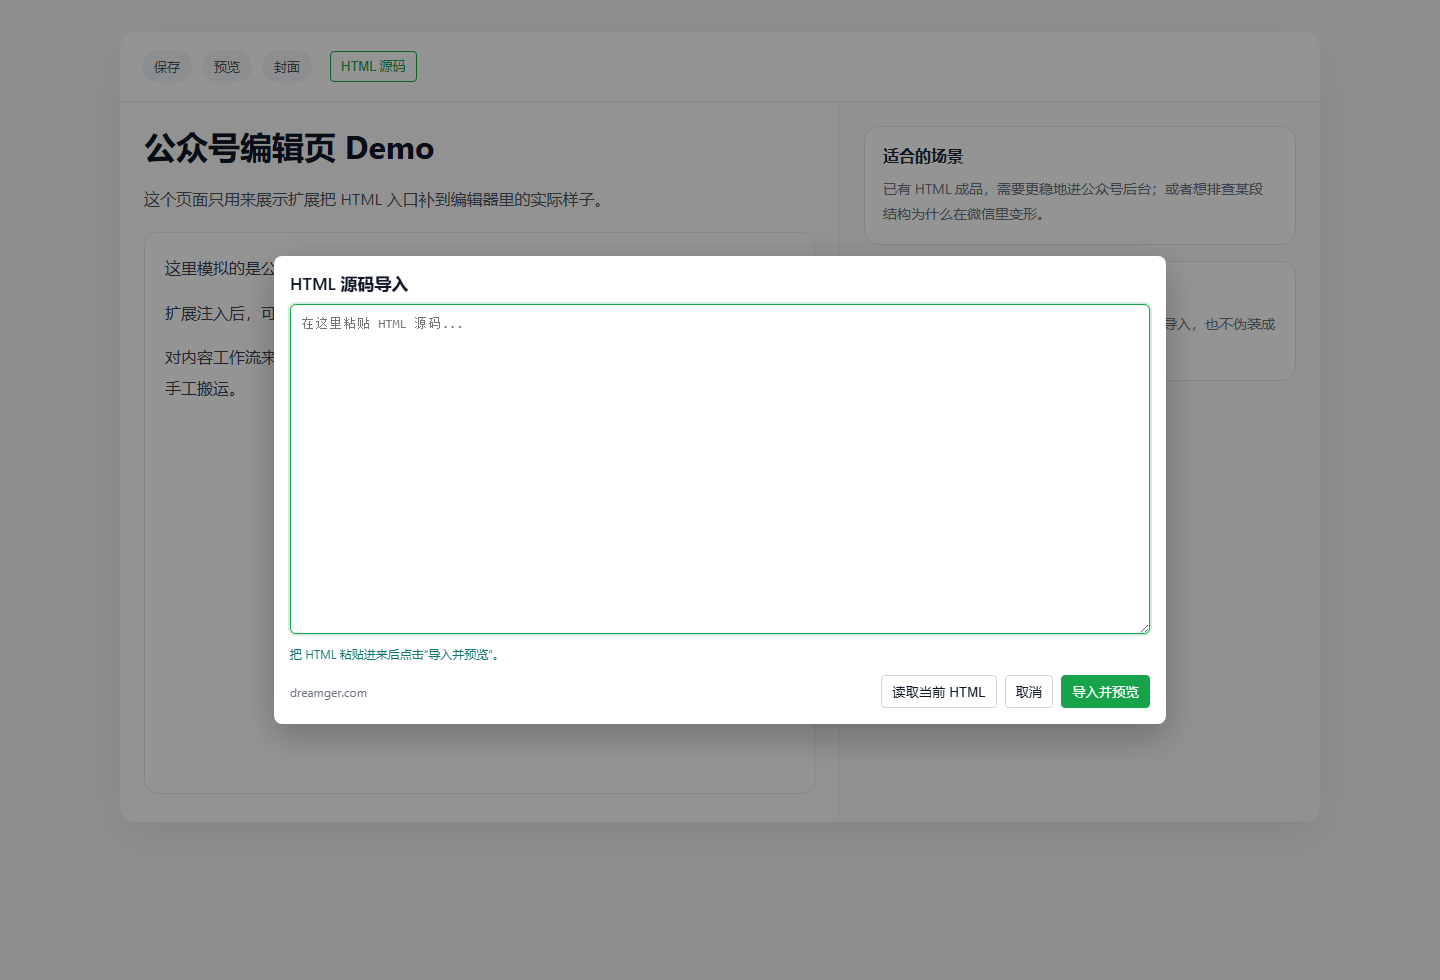Image resolution: width=1440 pixels, height=980 pixels.
Task: Open the dreamger.com link
Action: [x=328, y=693]
